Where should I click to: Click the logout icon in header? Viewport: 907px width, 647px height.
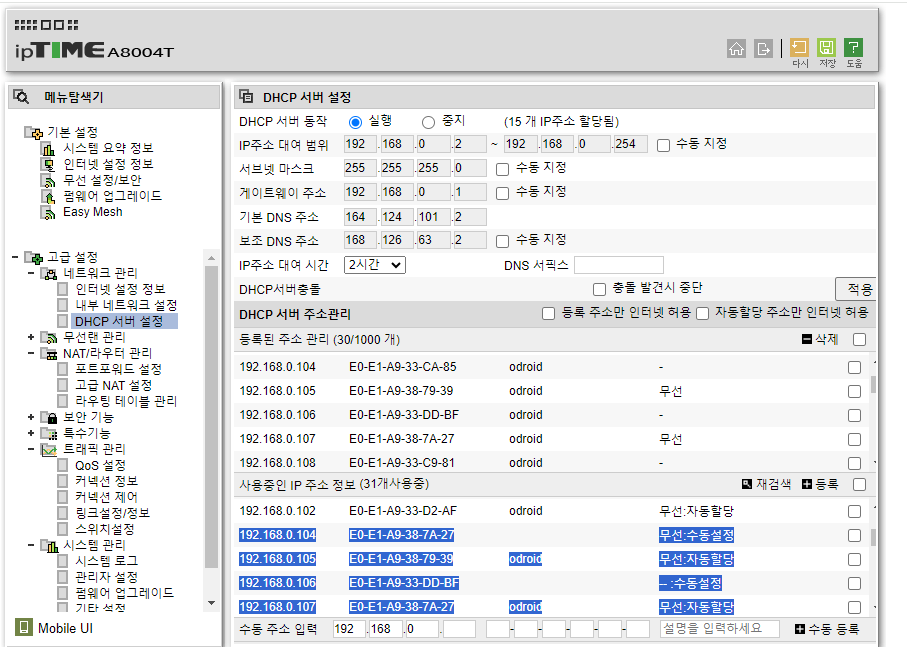(764, 49)
